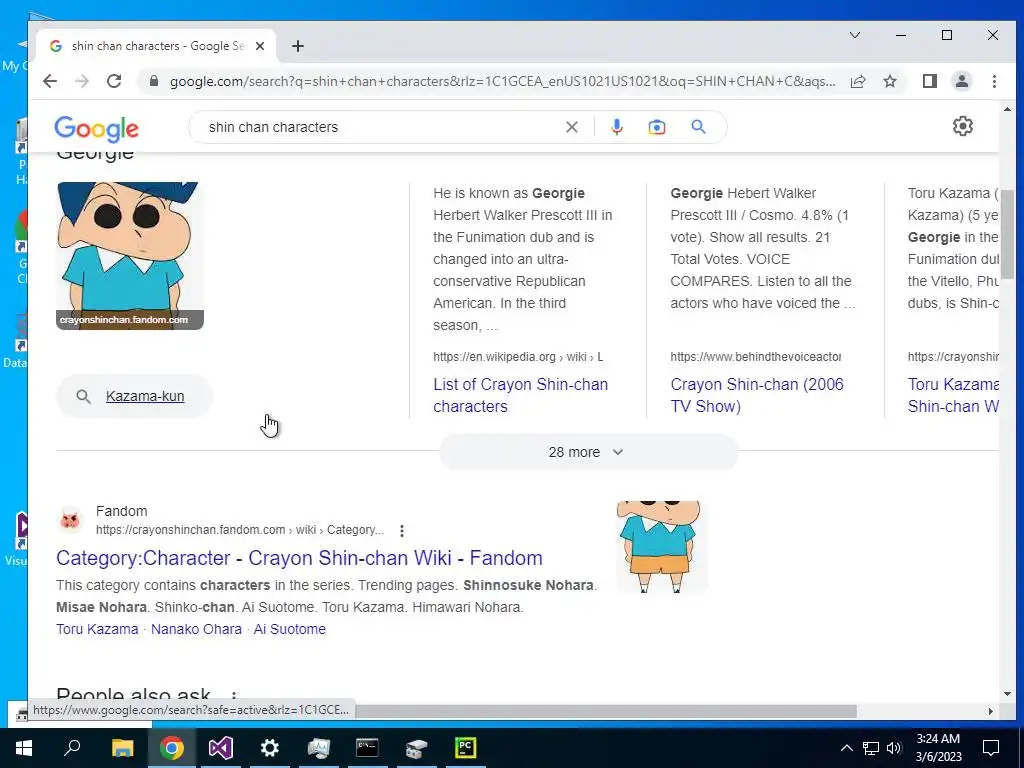Viewport: 1024px width, 768px height.
Task: Click Fandom site favicon
Action: [x=70, y=520]
